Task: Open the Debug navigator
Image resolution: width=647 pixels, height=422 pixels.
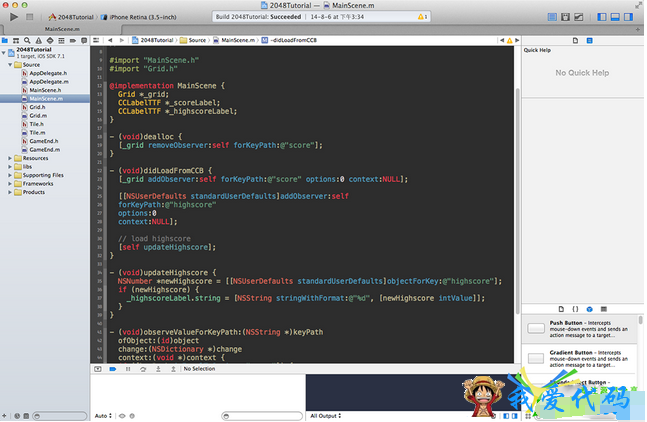Action: [x=61, y=40]
